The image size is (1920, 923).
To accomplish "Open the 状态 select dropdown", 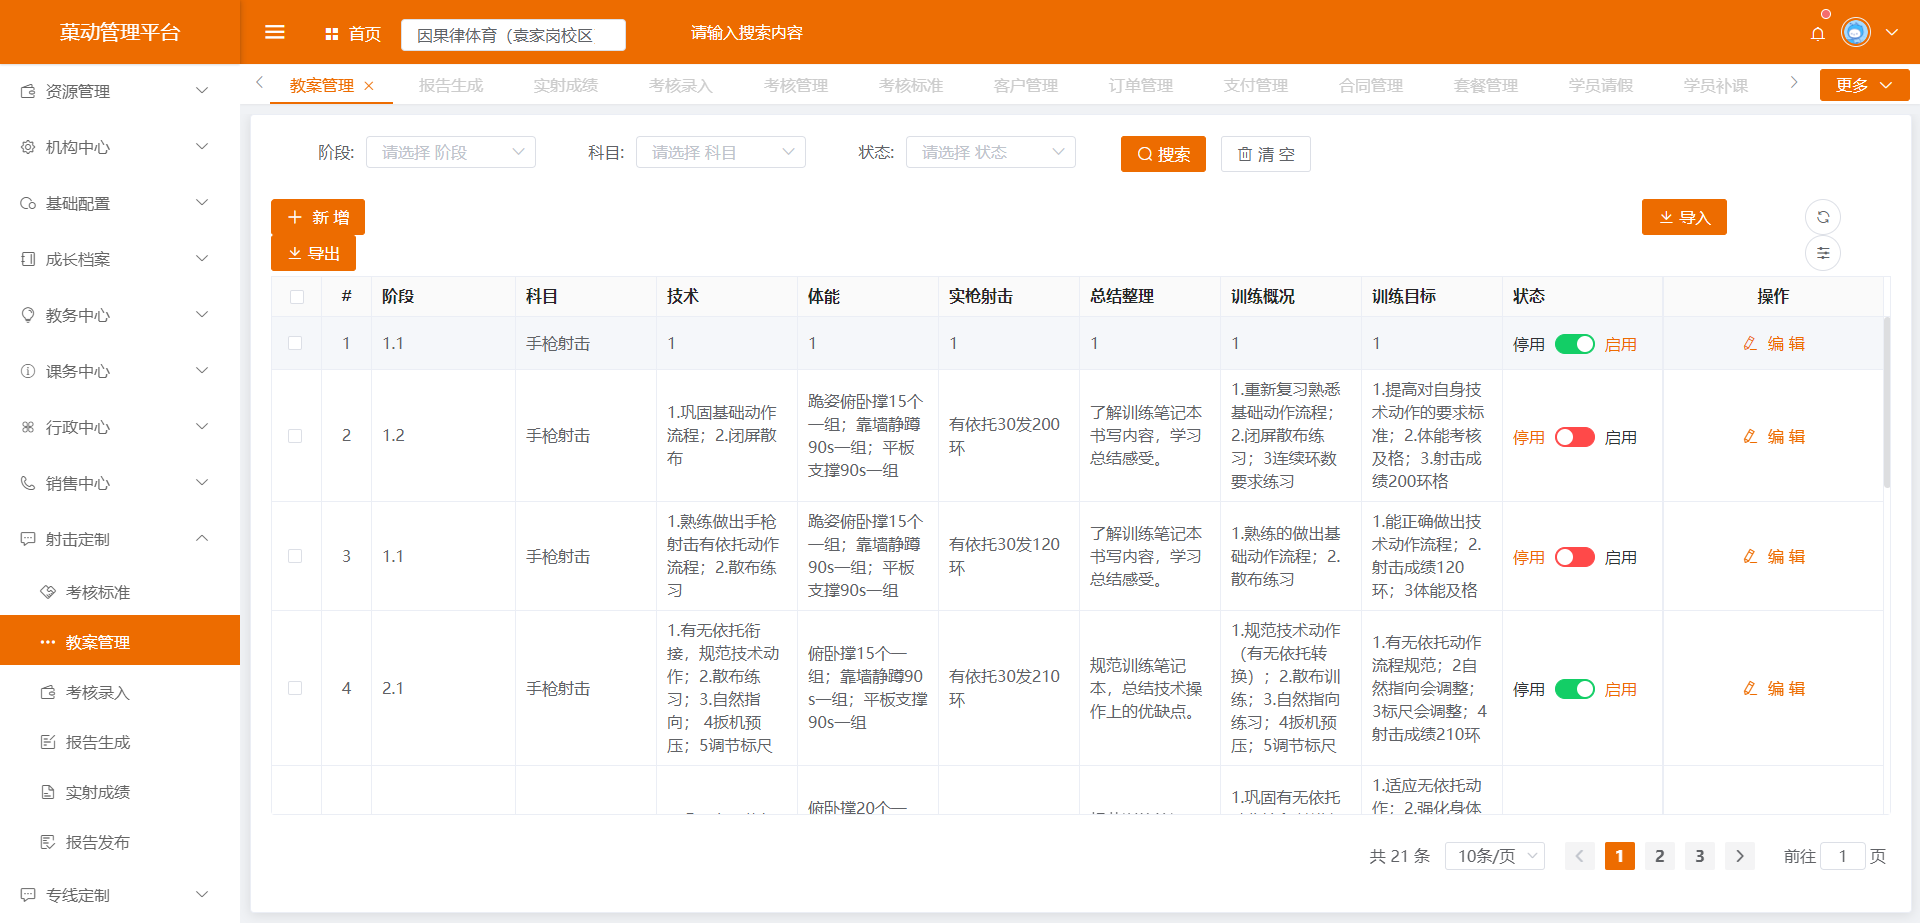I will 991,152.
